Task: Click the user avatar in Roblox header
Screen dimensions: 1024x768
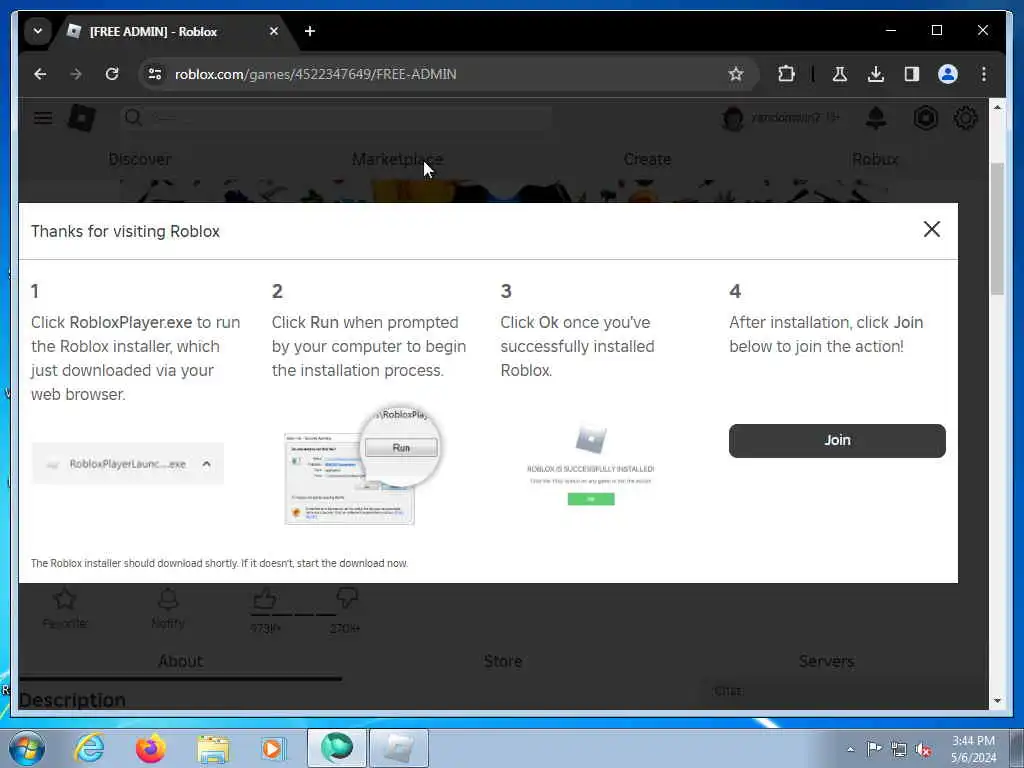Action: [x=733, y=118]
